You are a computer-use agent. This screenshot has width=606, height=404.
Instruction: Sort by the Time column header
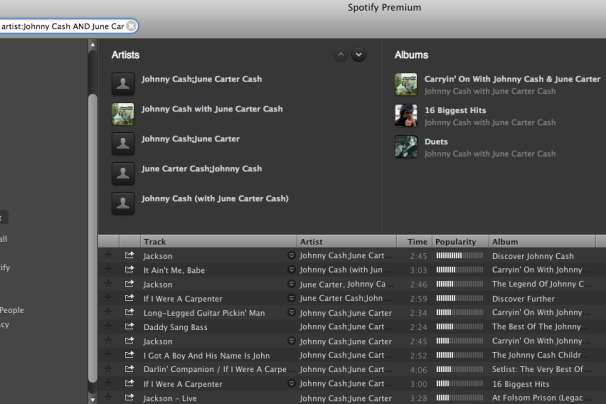414,242
